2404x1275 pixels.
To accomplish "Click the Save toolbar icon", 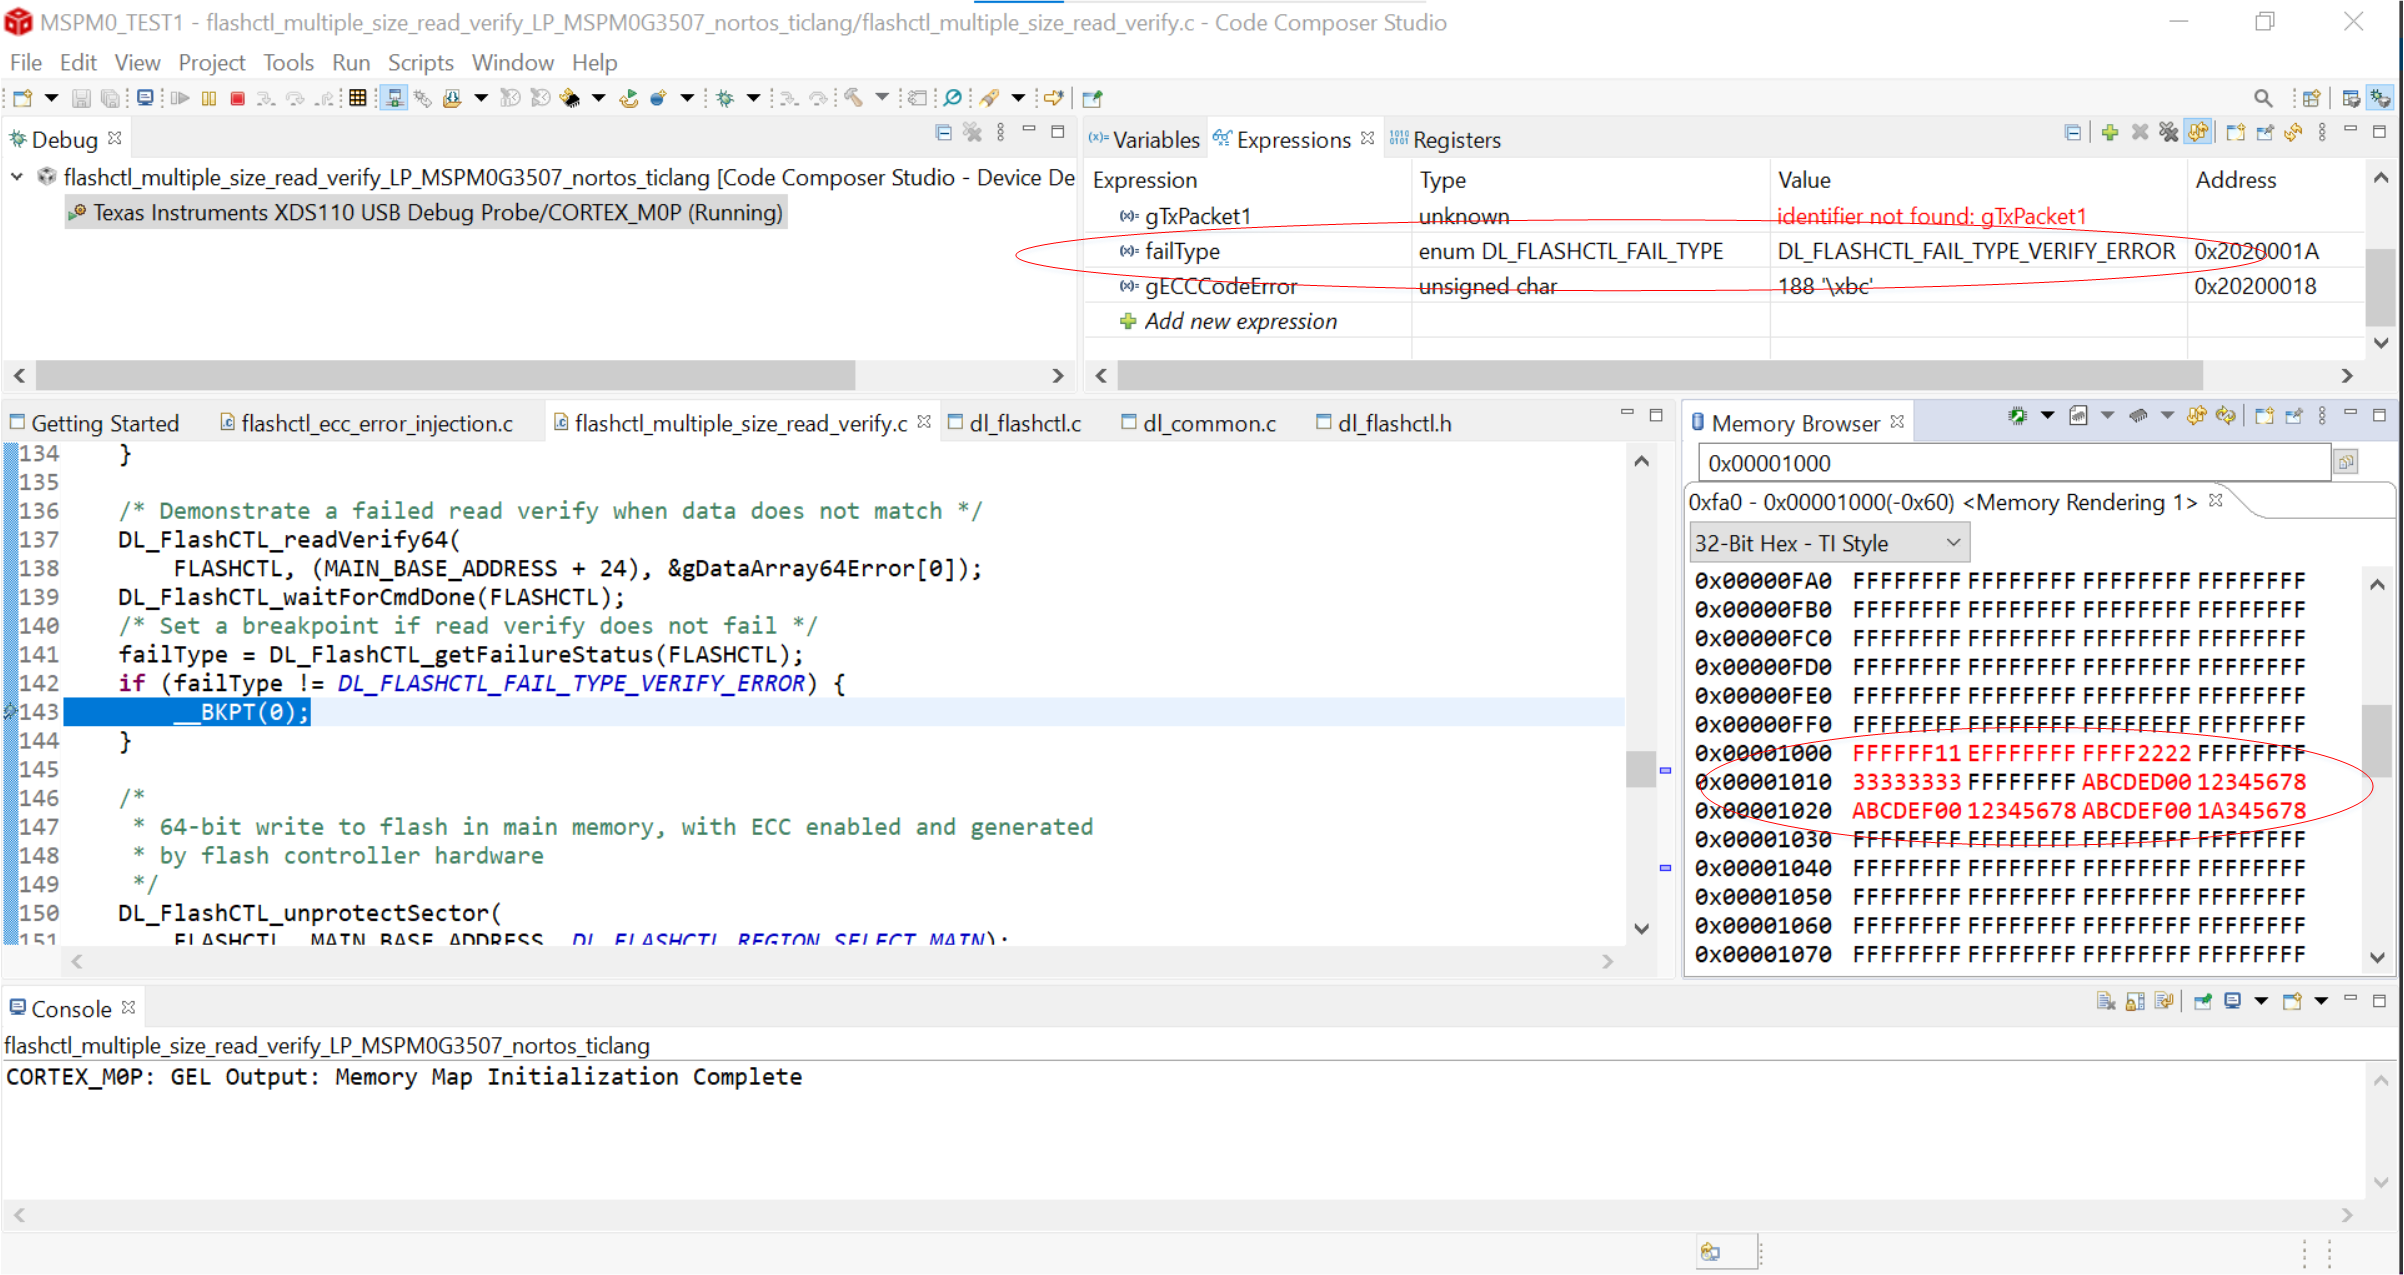I will point(82,98).
